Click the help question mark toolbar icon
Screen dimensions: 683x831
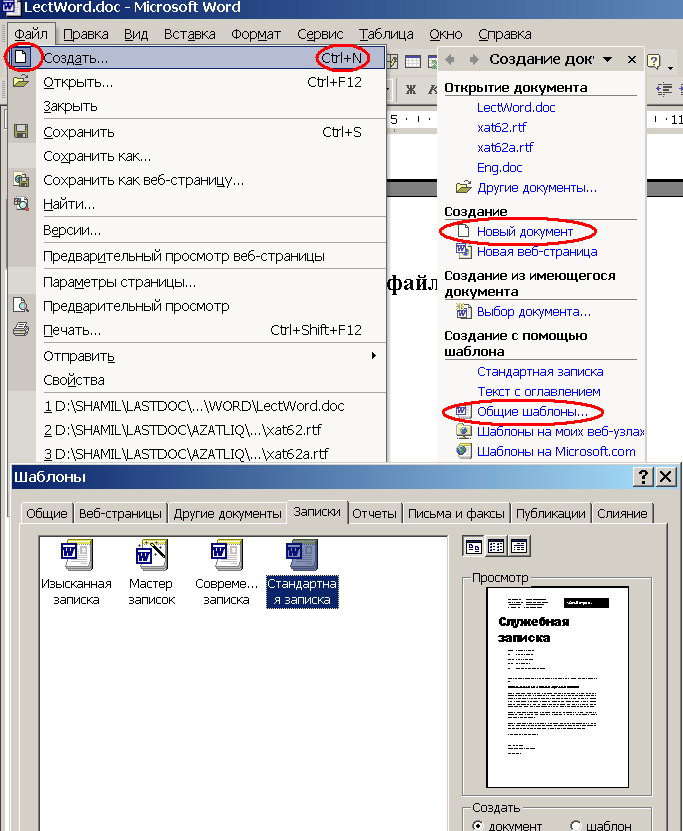coord(654,61)
